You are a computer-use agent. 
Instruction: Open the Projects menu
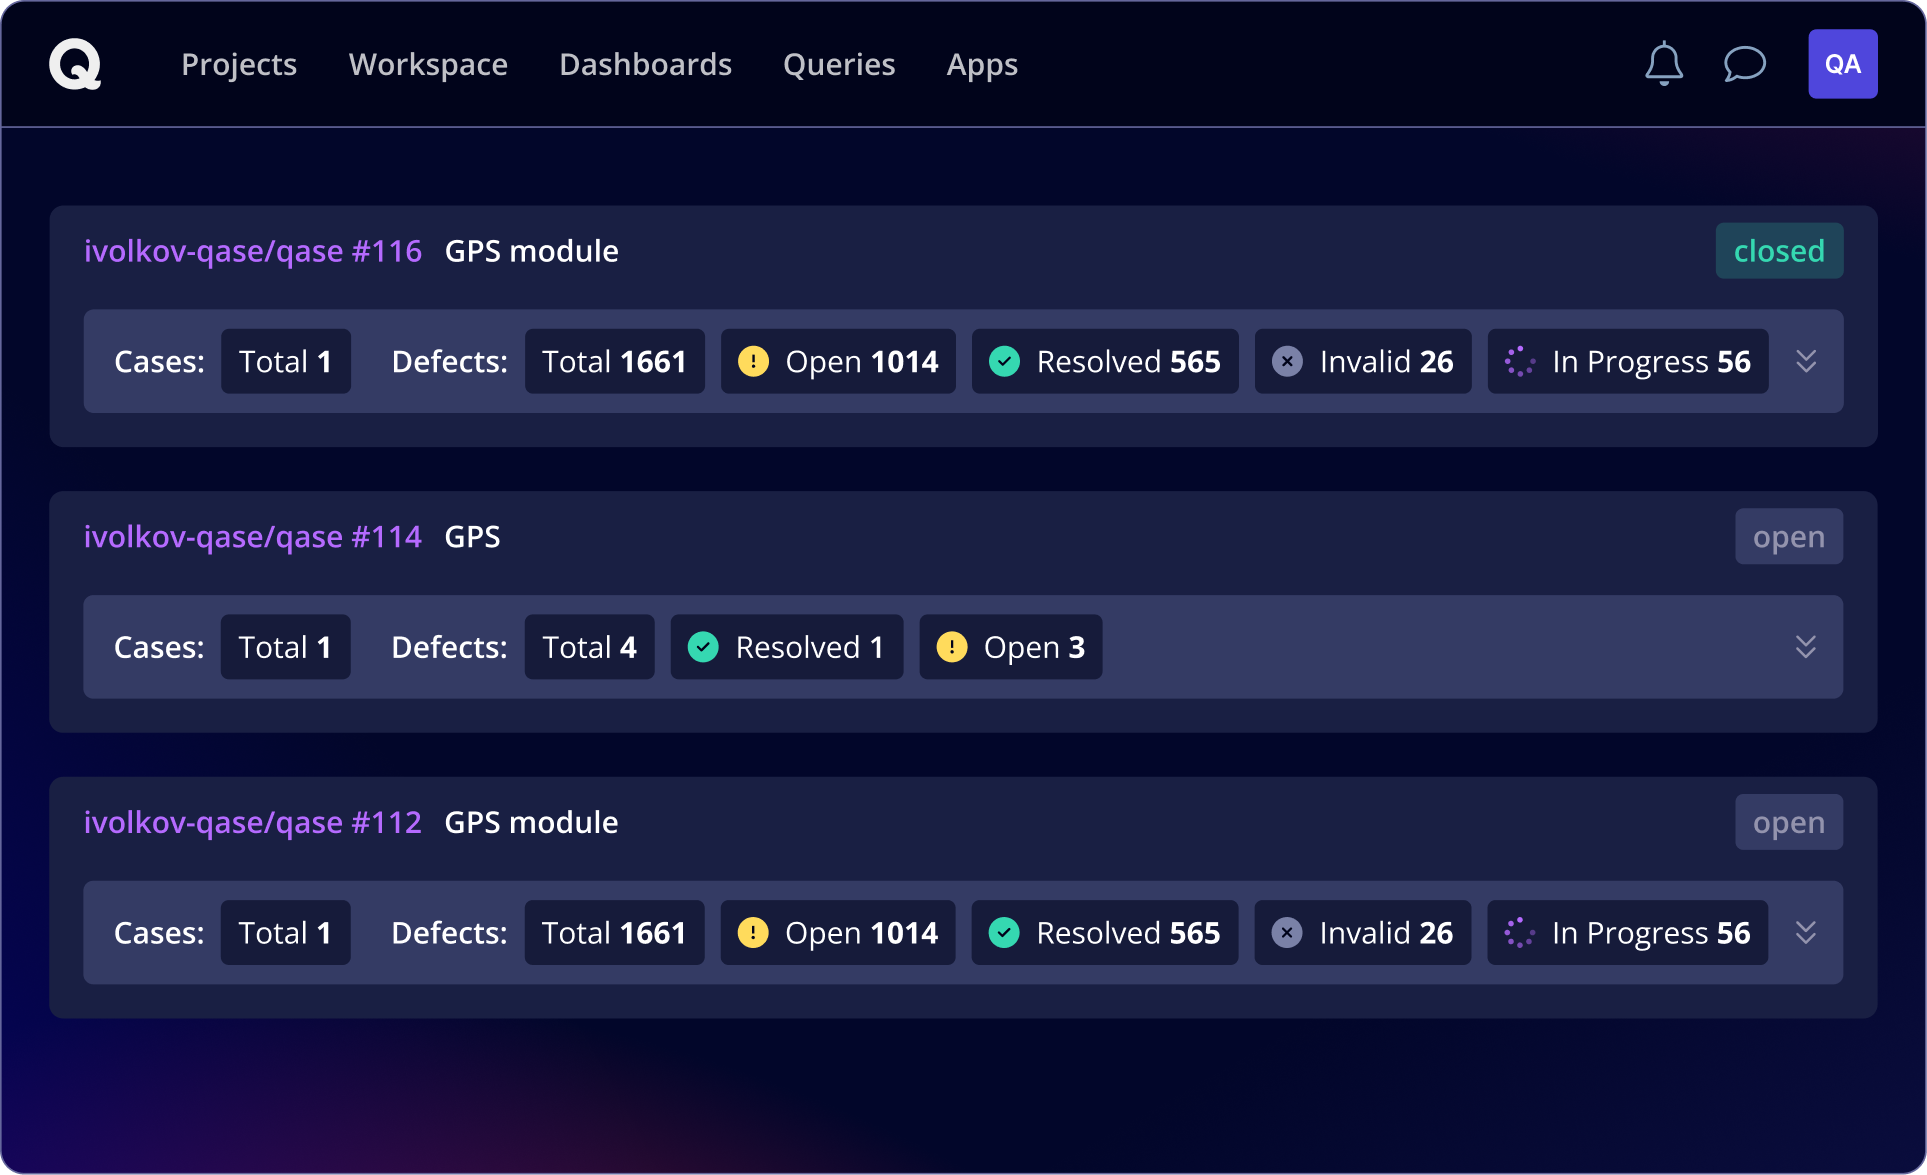pyautogui.click(x=239, y=64)
